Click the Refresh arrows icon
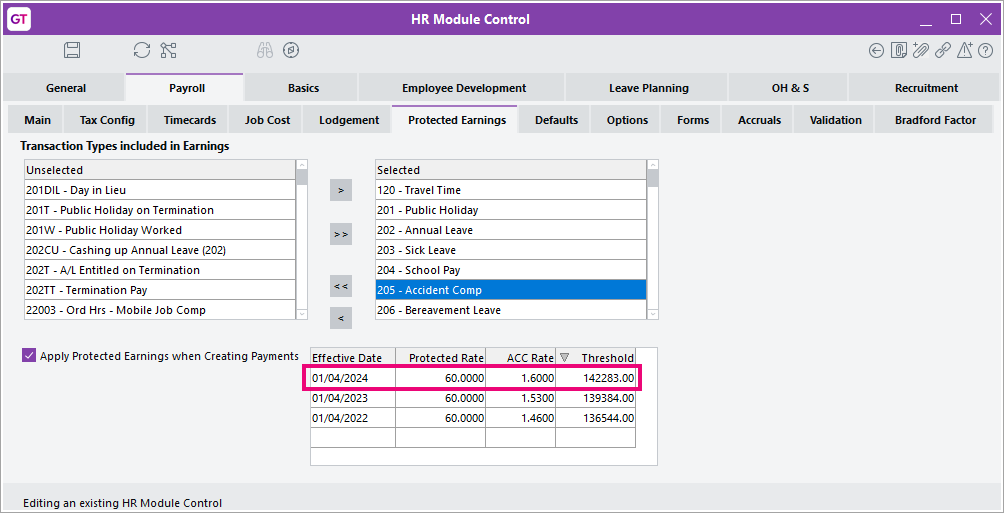The height and width of the screenshot is (513, 1004). [141, 50]
